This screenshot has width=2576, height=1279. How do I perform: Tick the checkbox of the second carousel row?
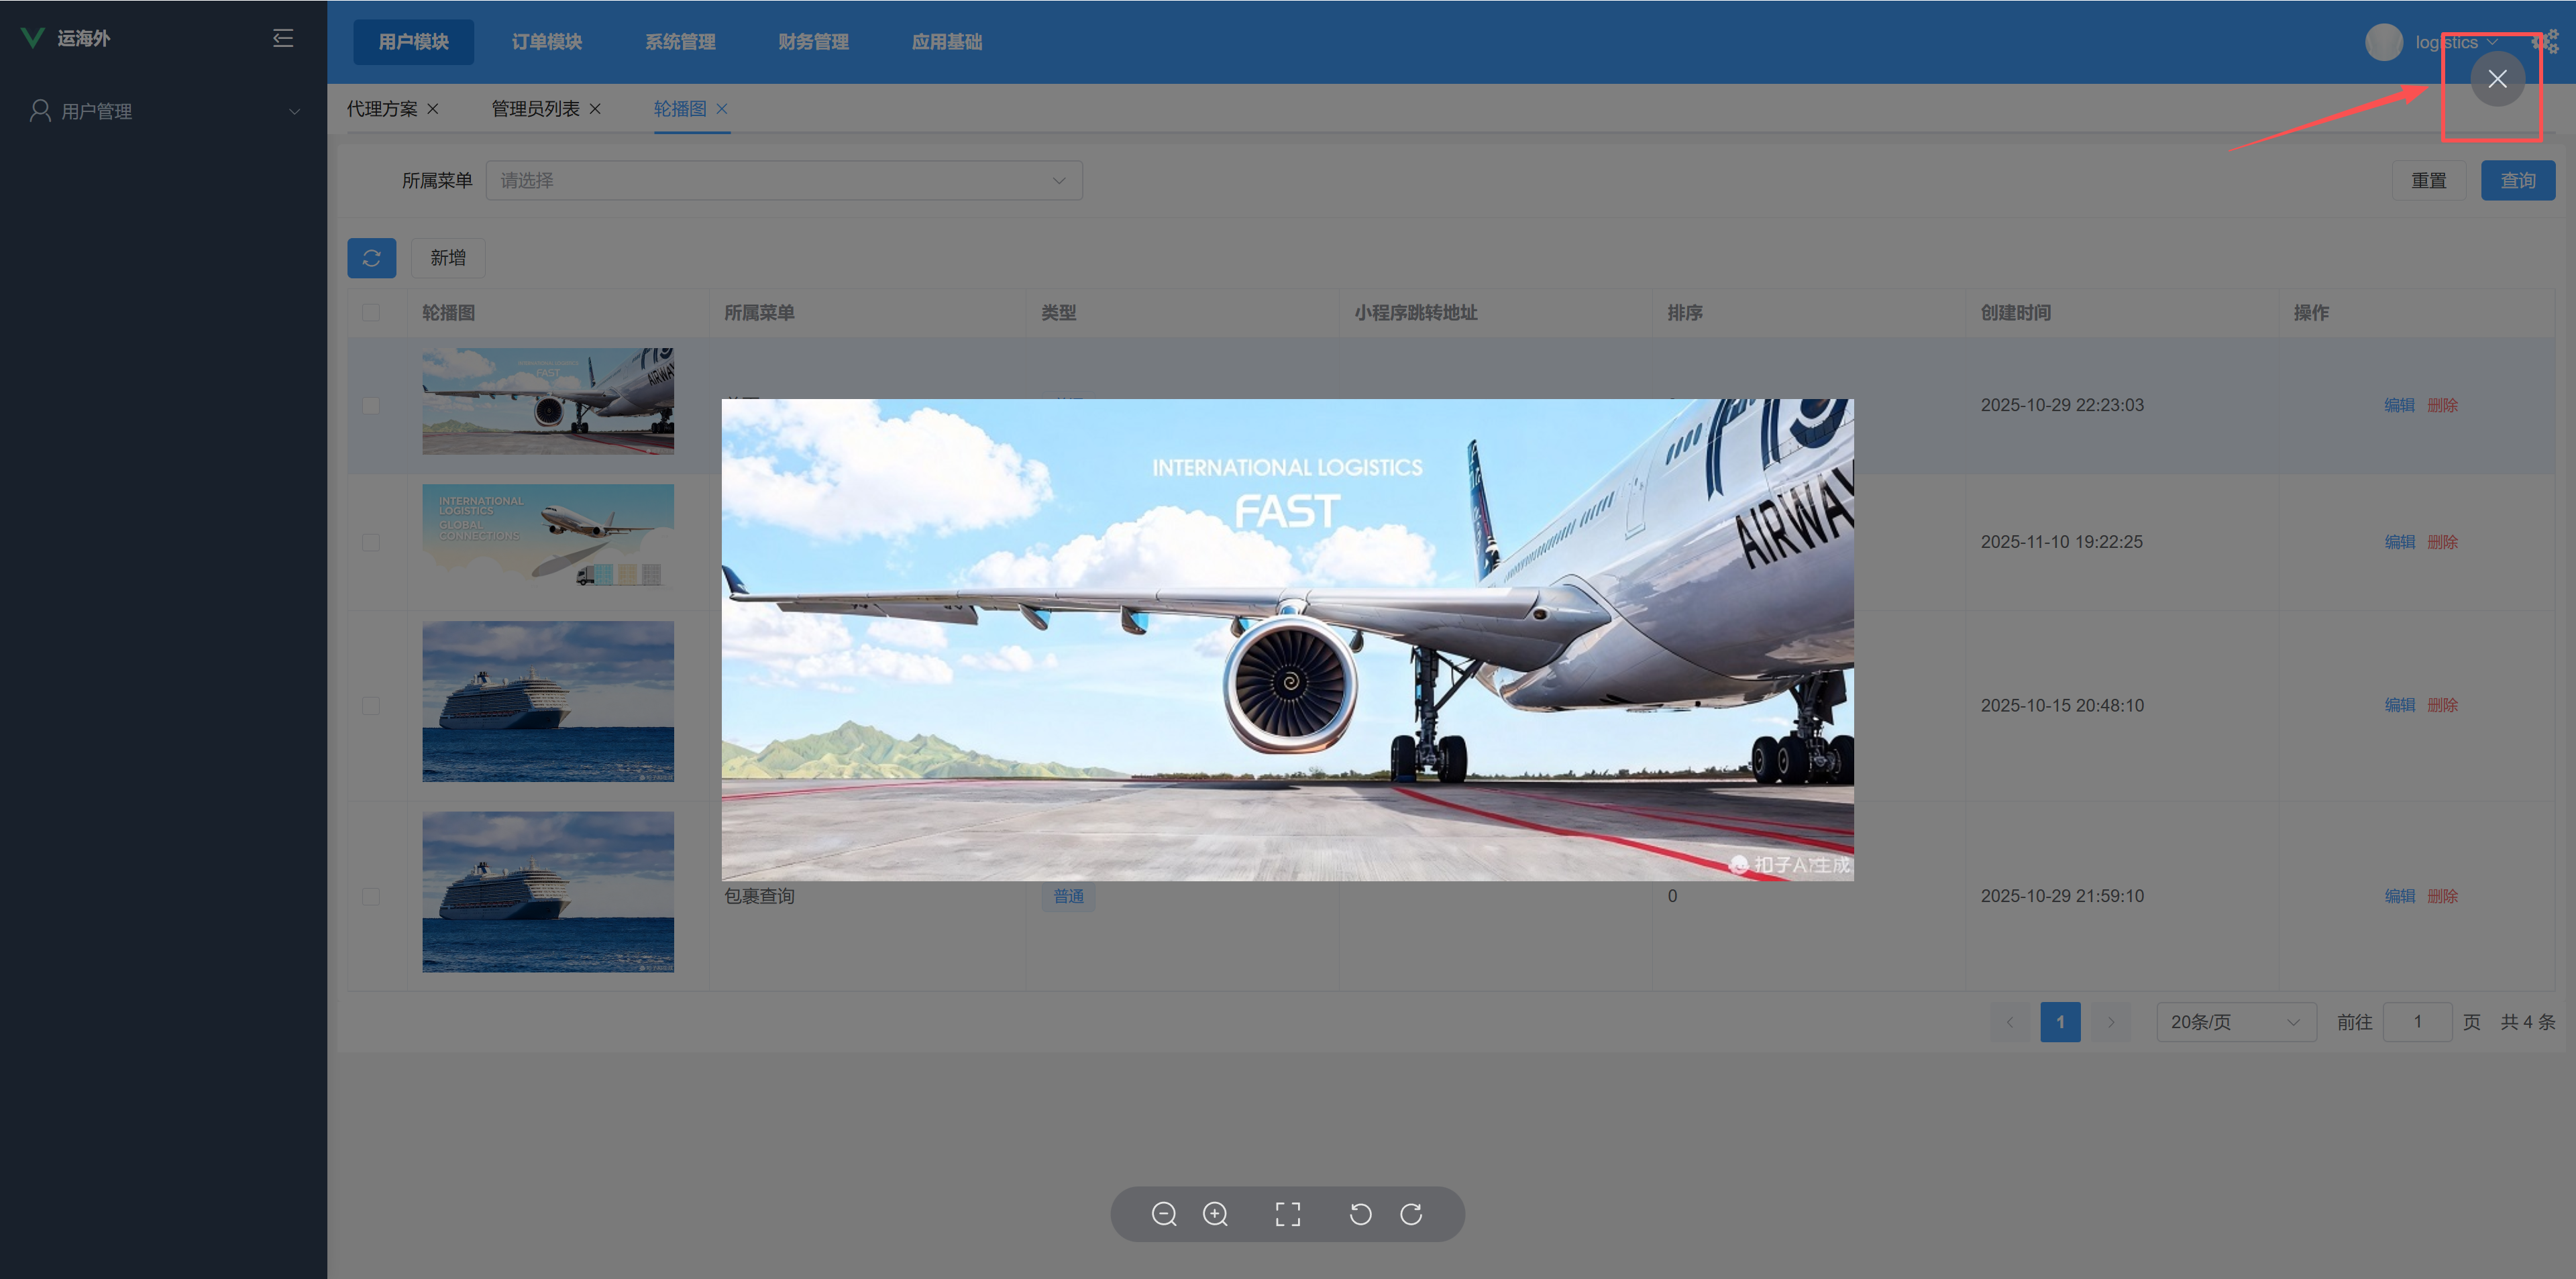click(371, 542)
